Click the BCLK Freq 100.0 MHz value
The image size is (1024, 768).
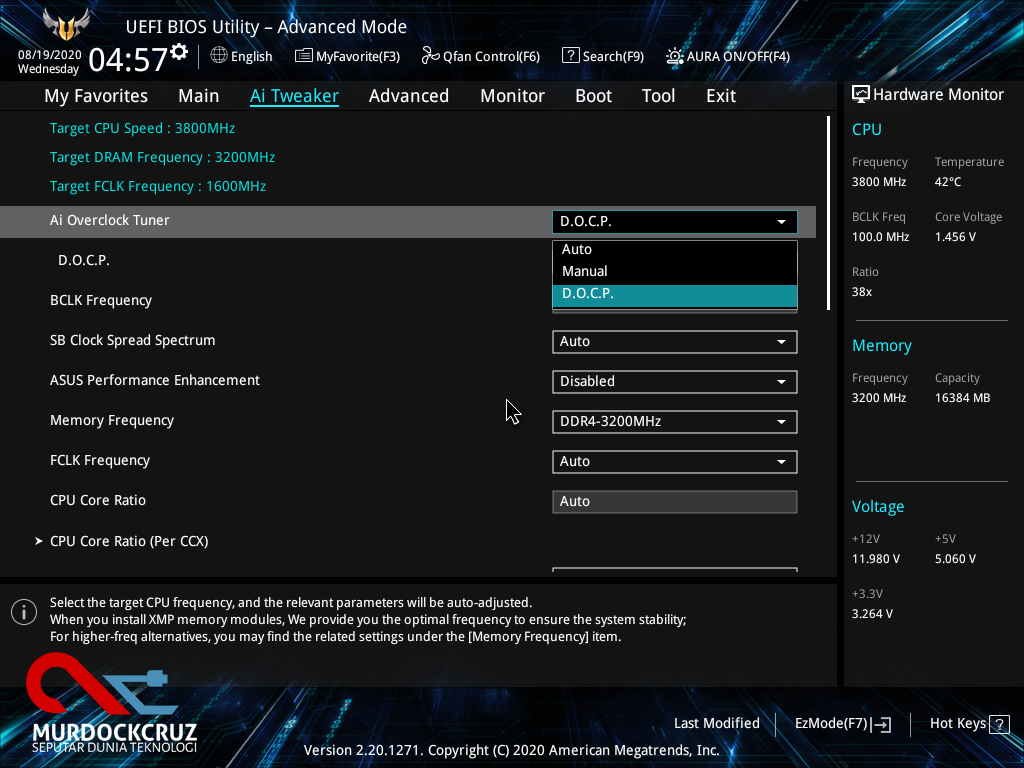coord(880,237)
